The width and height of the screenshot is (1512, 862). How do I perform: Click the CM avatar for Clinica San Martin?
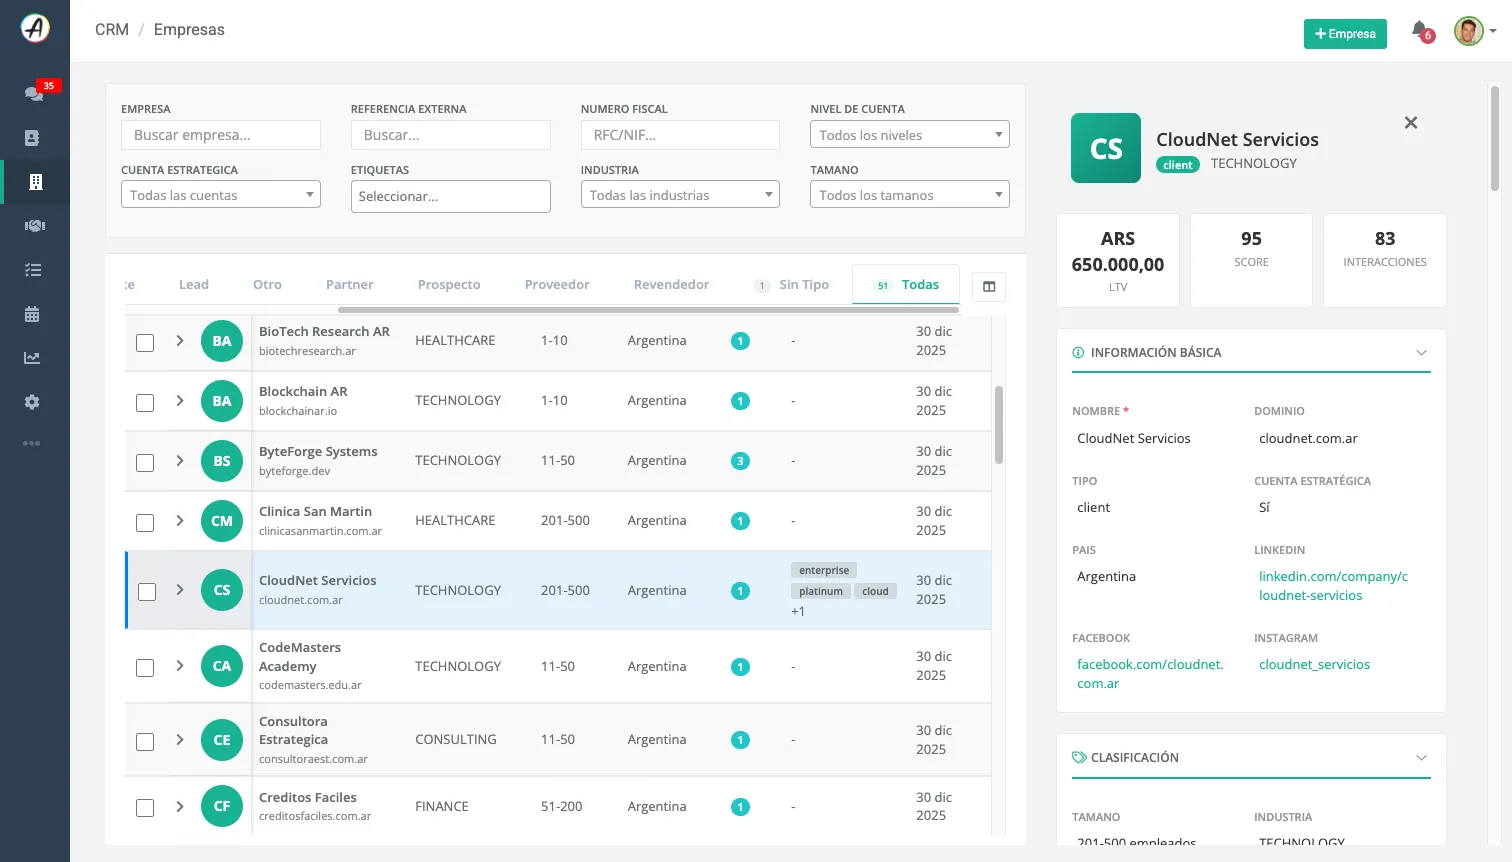click(x=222, y=521)
